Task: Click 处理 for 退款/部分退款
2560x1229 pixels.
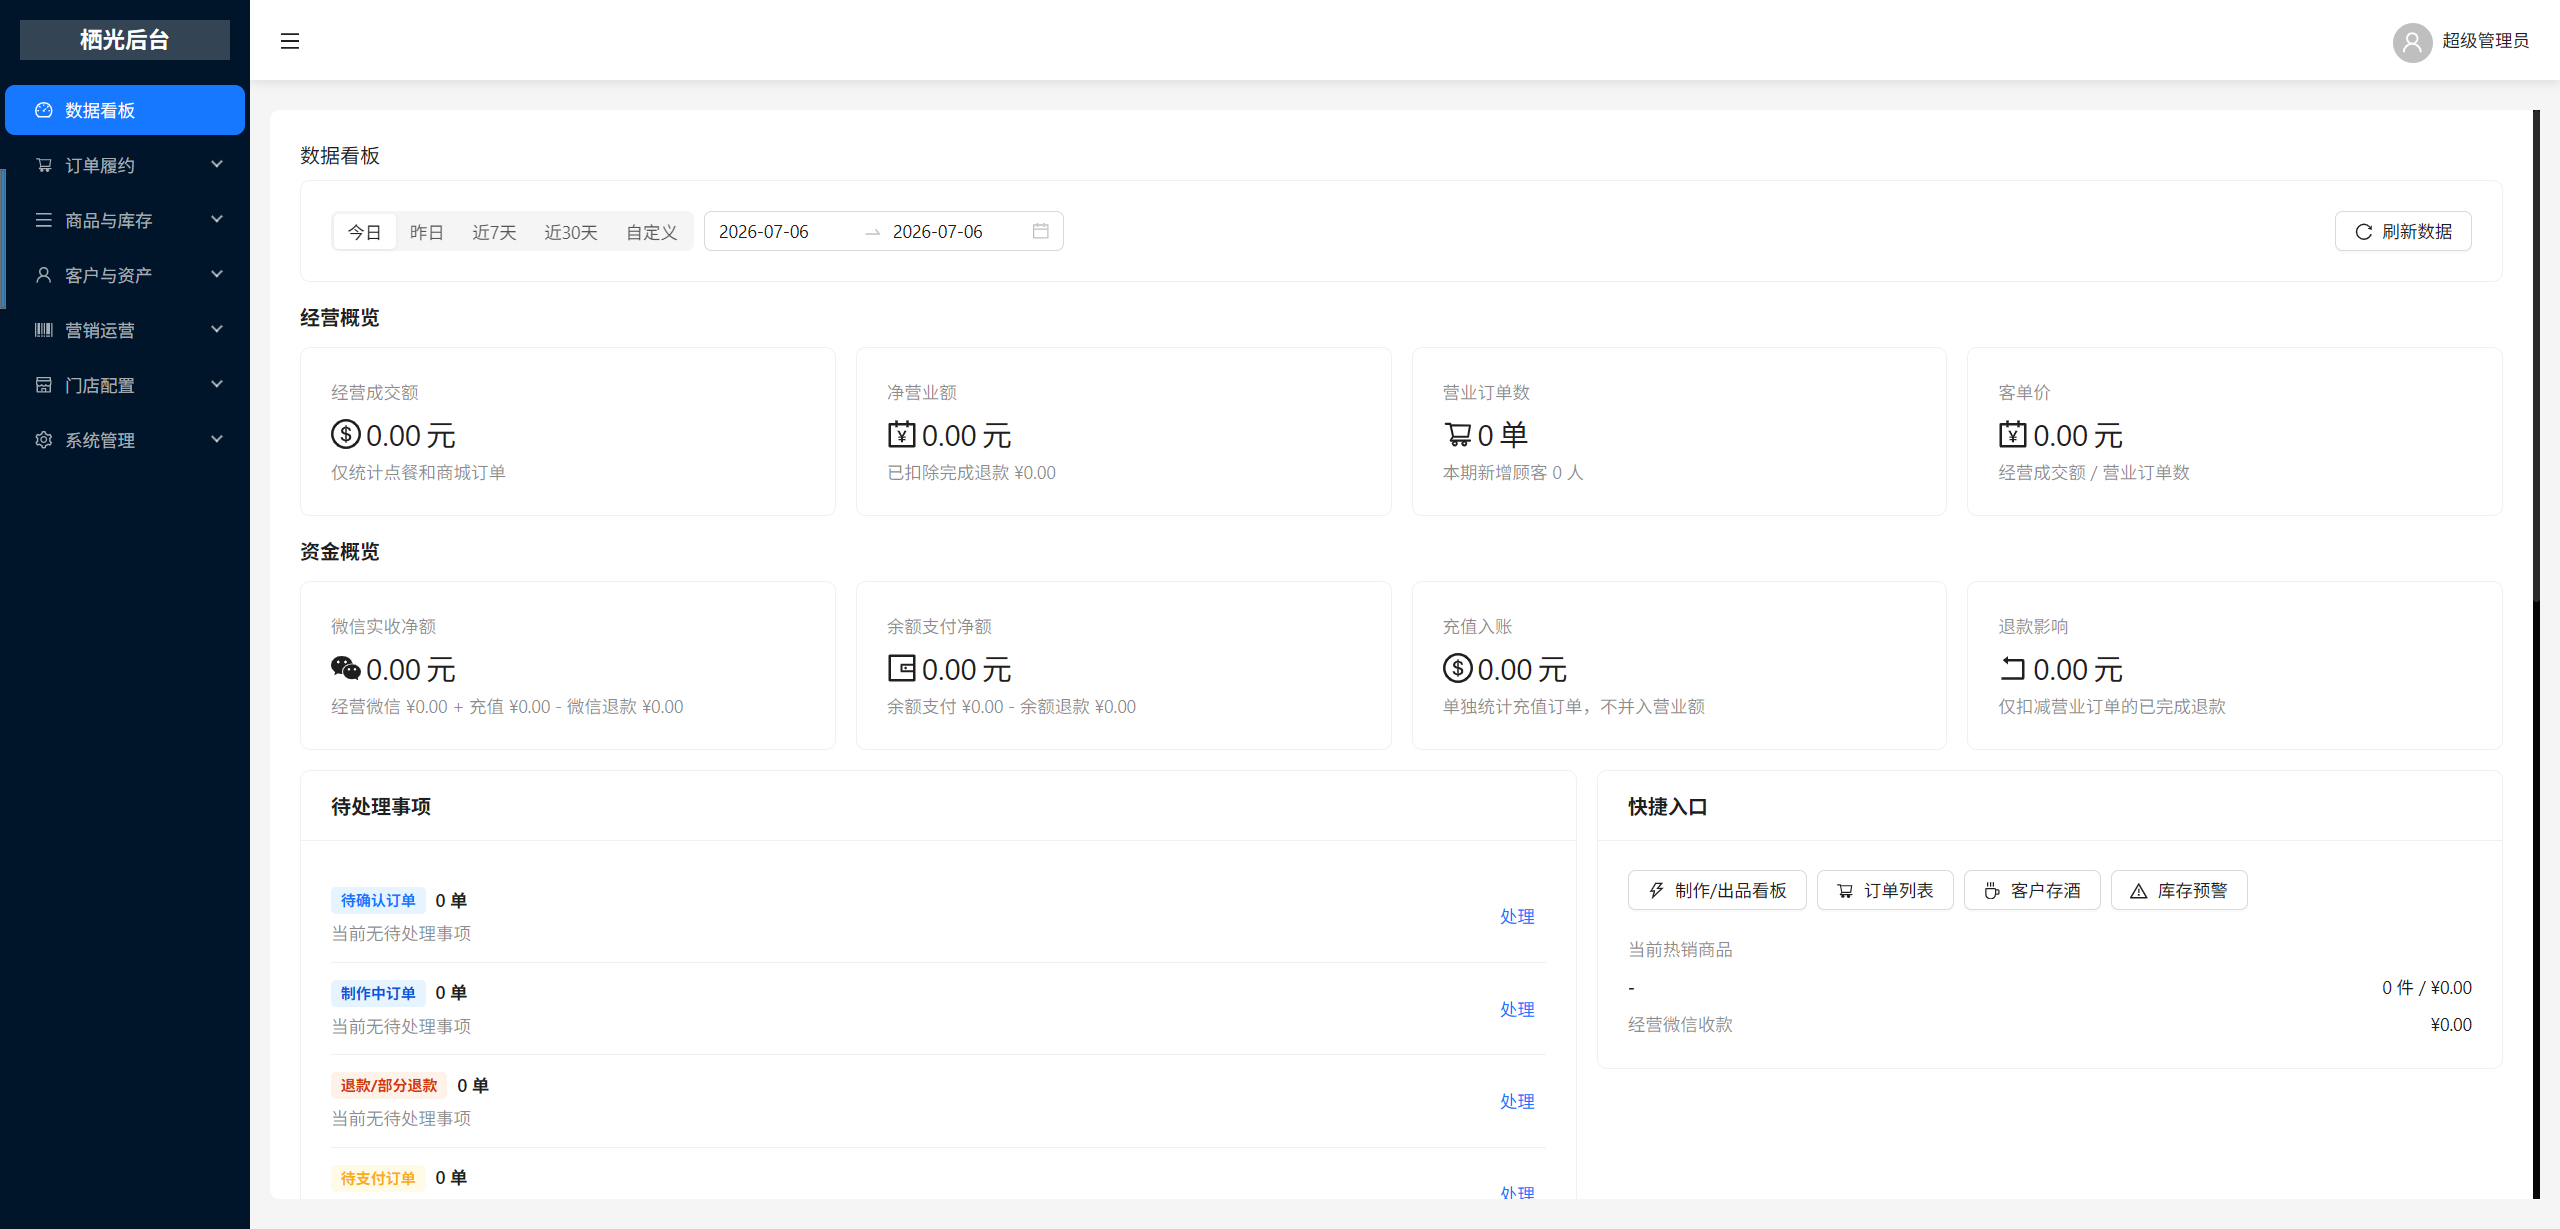Action: click(1517, 1102)
